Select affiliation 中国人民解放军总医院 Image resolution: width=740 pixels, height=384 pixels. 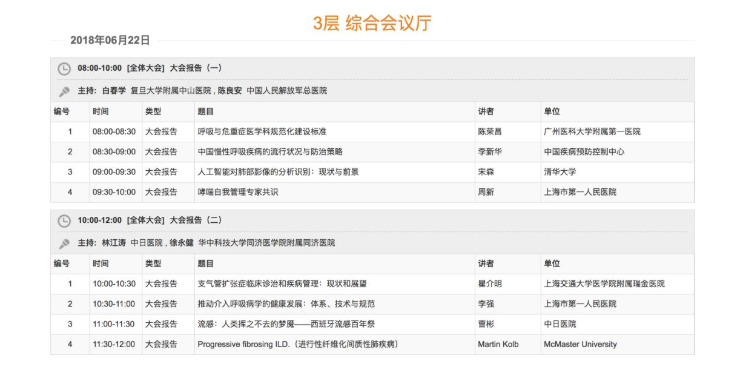[286, 91]
